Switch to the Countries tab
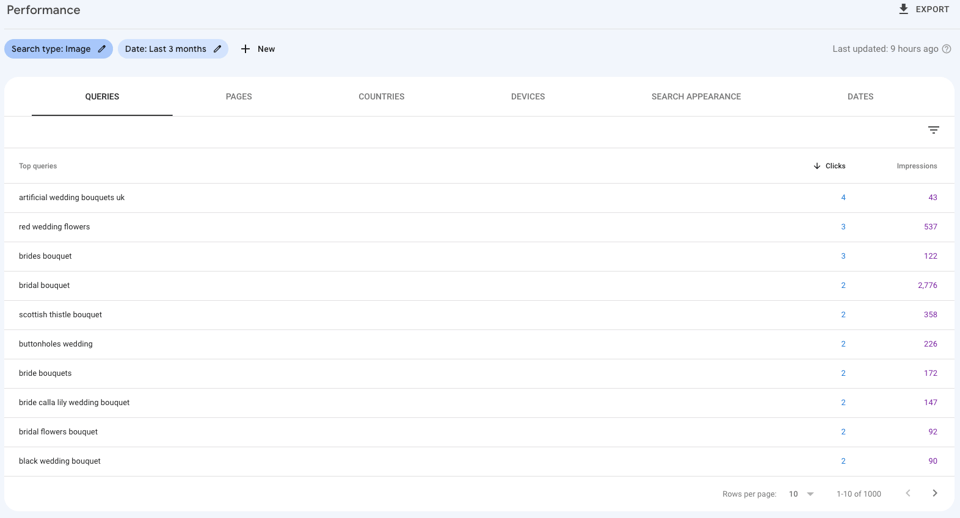 (381, 97)
